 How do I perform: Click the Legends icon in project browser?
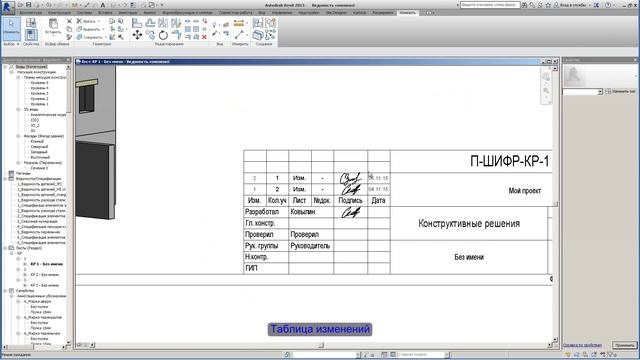pos(11,173)
